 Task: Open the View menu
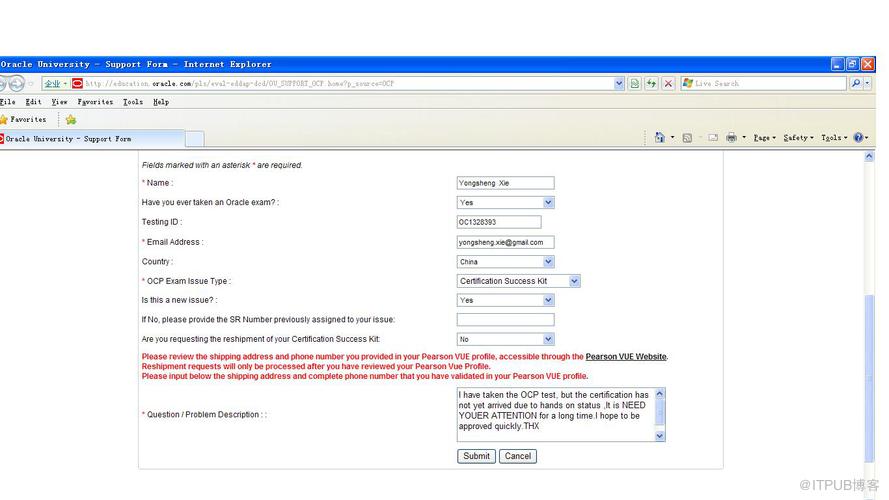pyautogui.click(x=60, y=102)
